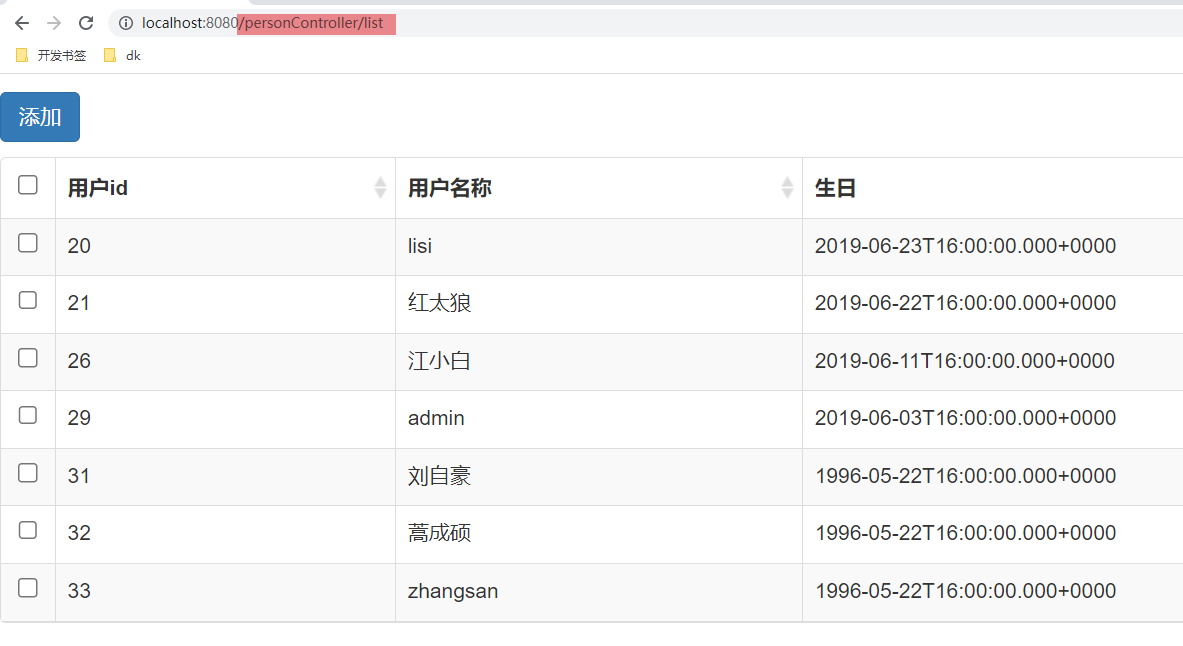The height and width of the screenshot is (646, 1183).
Task: Click birthday 2019-06-22T16:00:00.000+0000
Action: point(965,303)
